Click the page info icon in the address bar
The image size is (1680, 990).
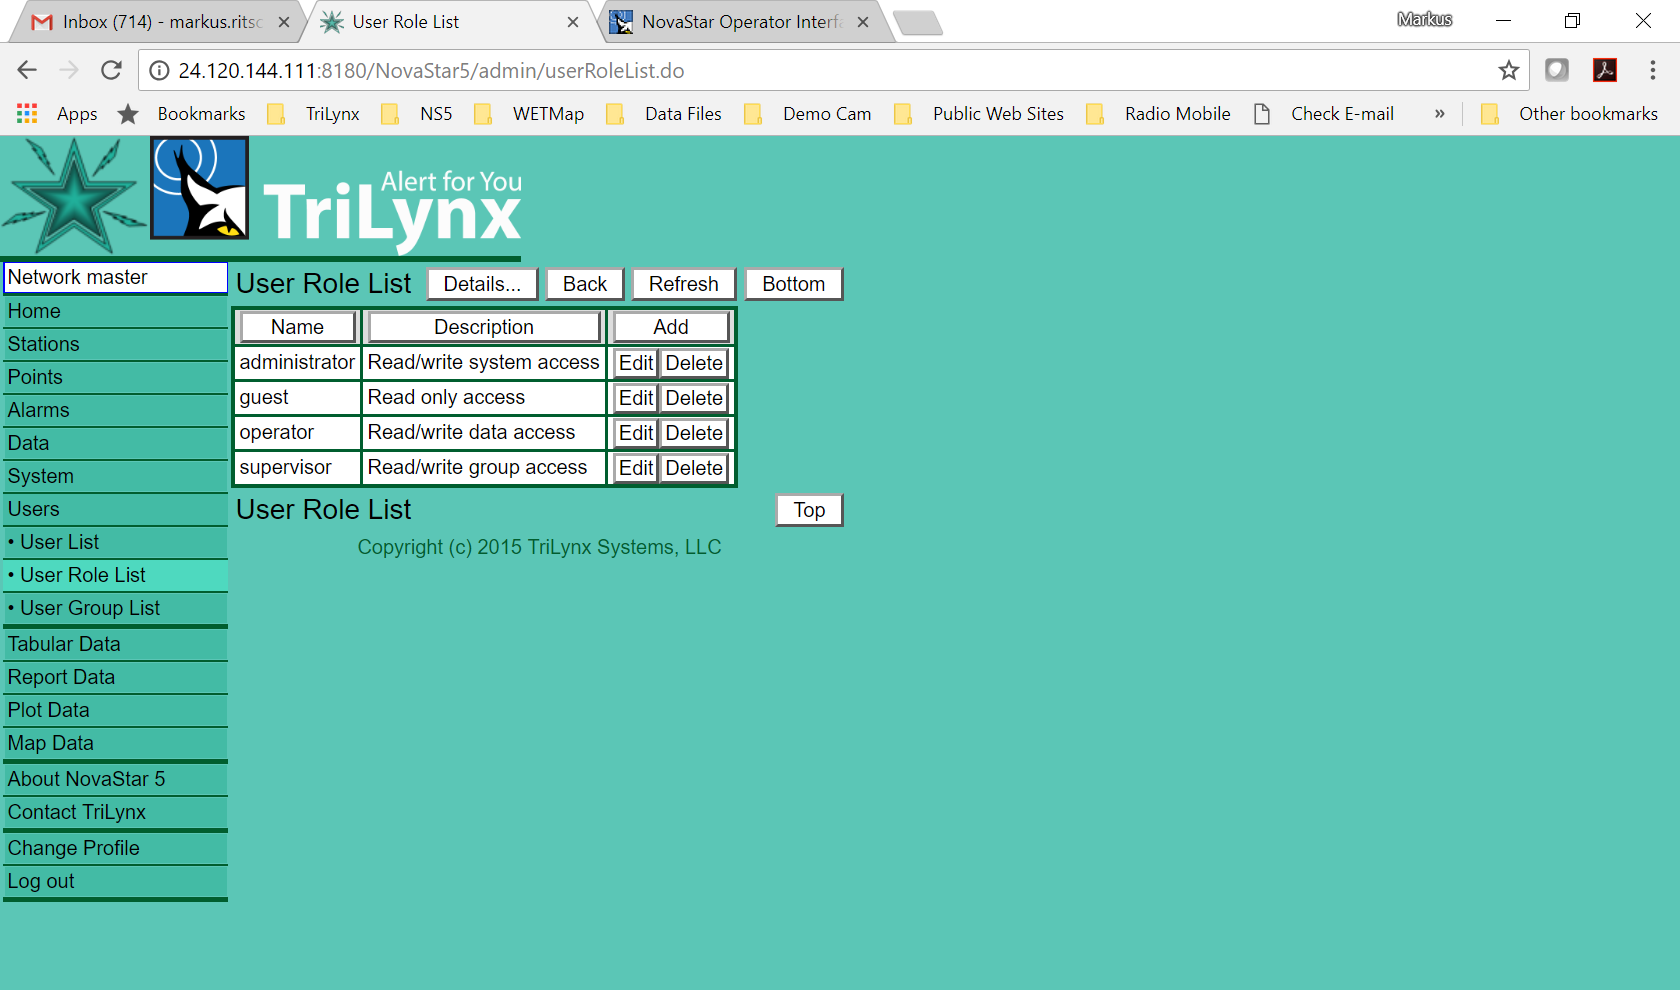158,71
